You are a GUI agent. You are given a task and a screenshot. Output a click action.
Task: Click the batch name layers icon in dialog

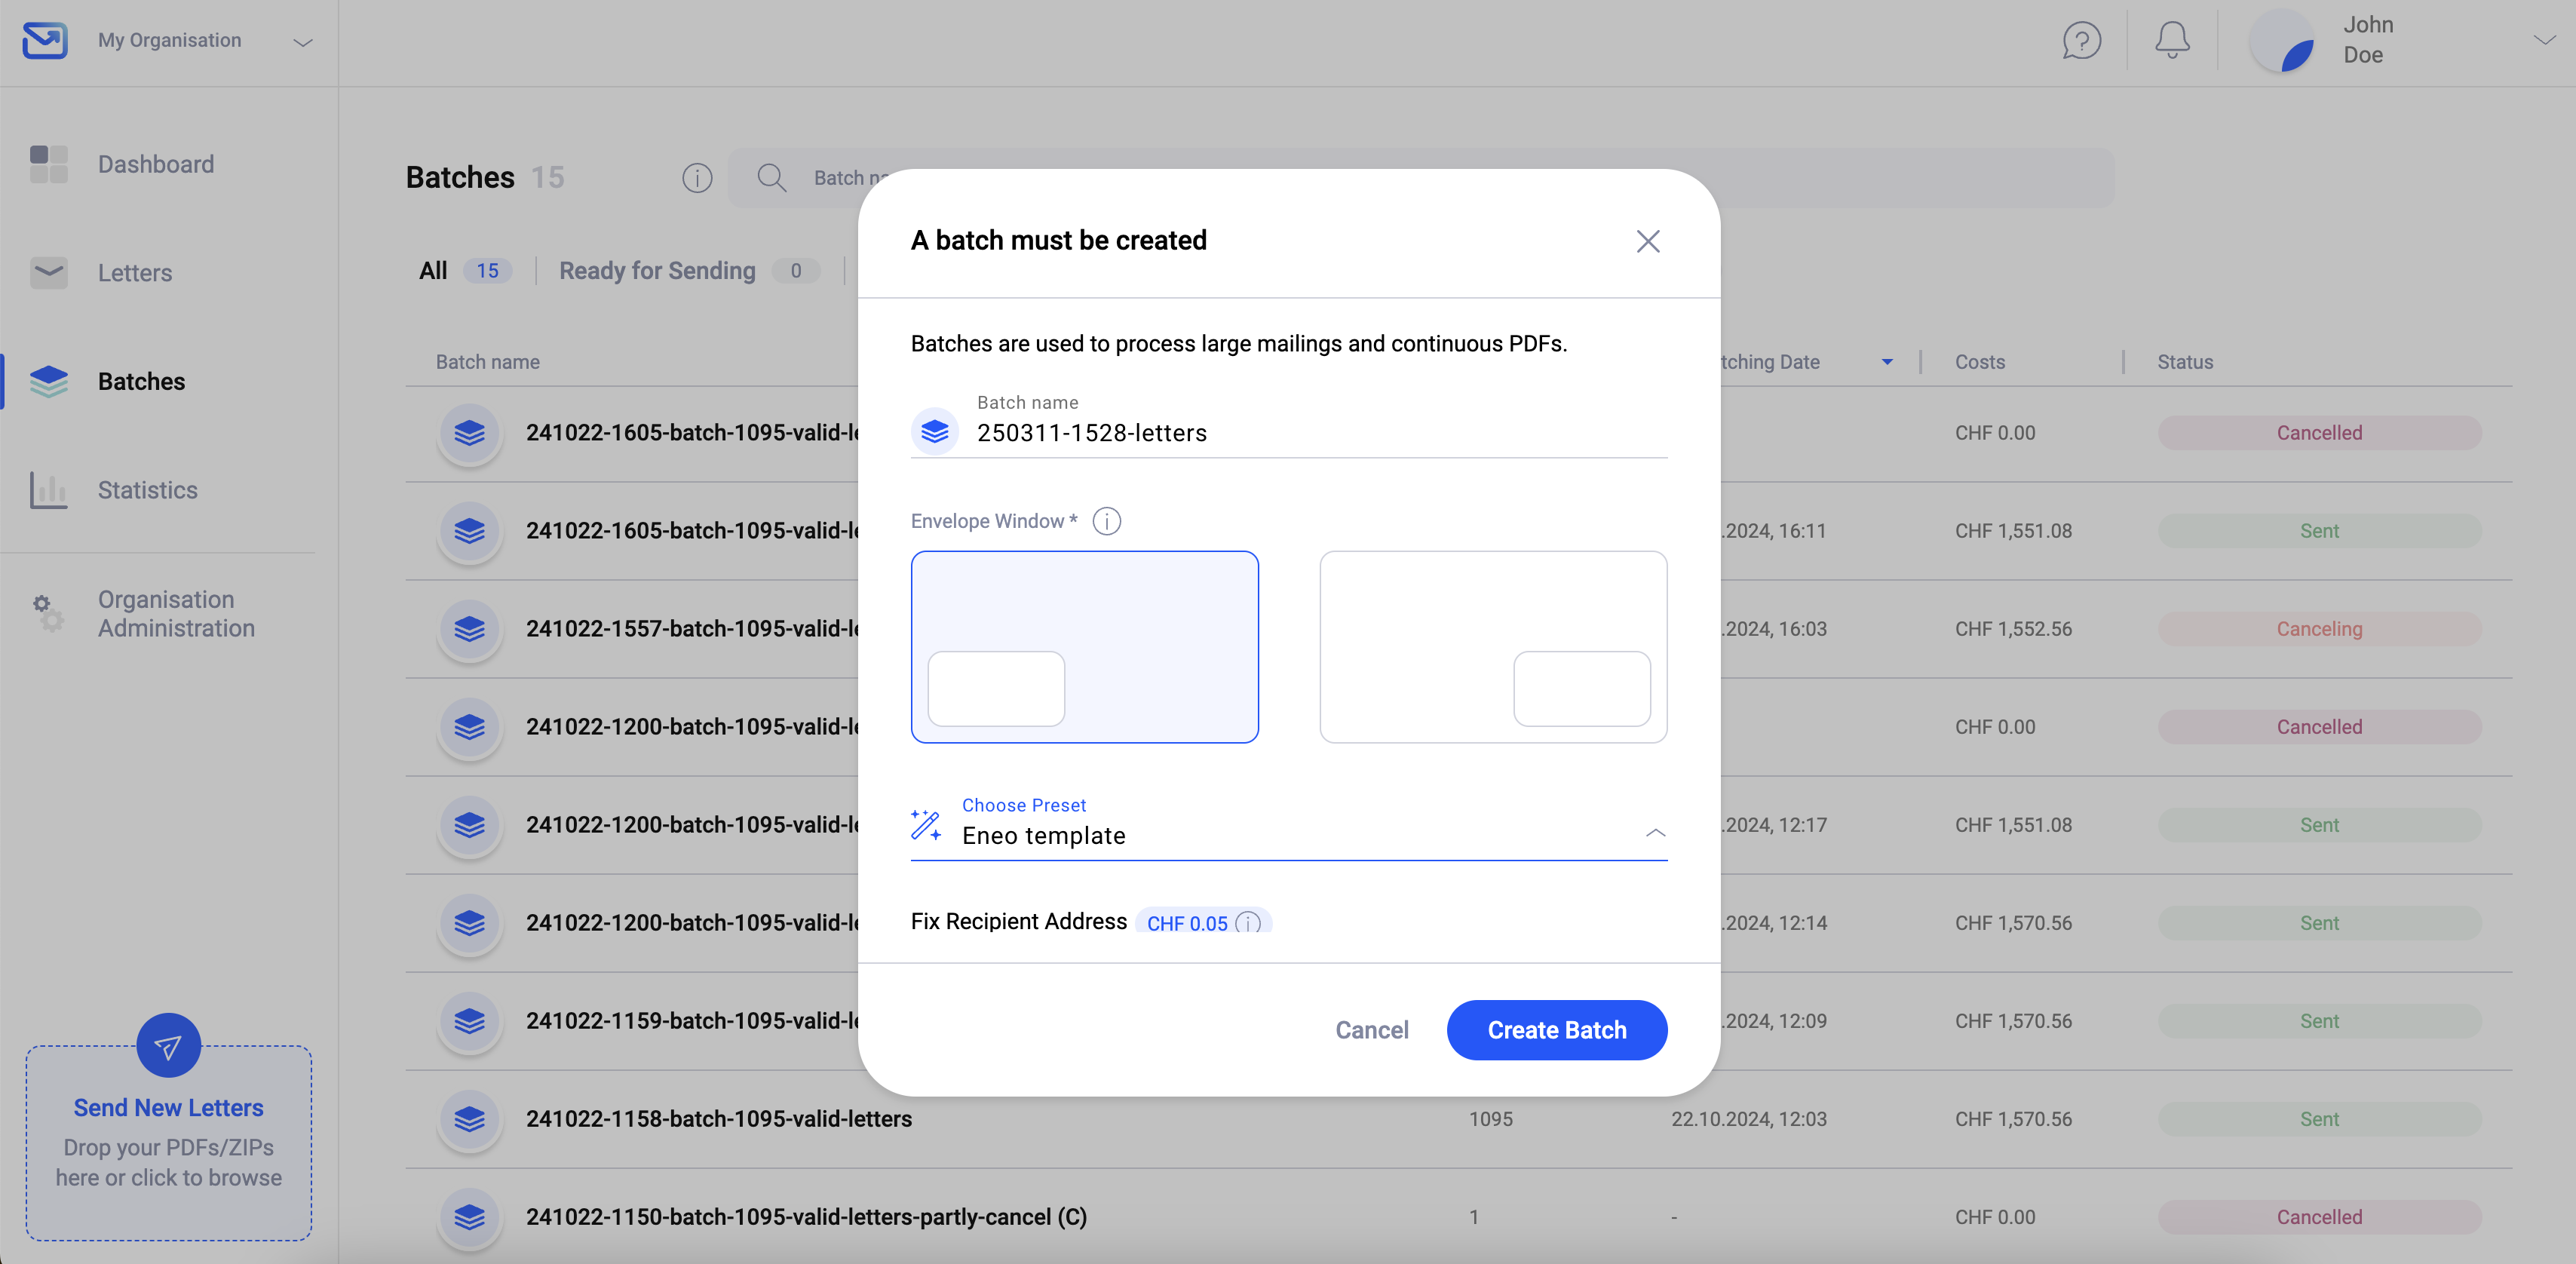[935, 431]
